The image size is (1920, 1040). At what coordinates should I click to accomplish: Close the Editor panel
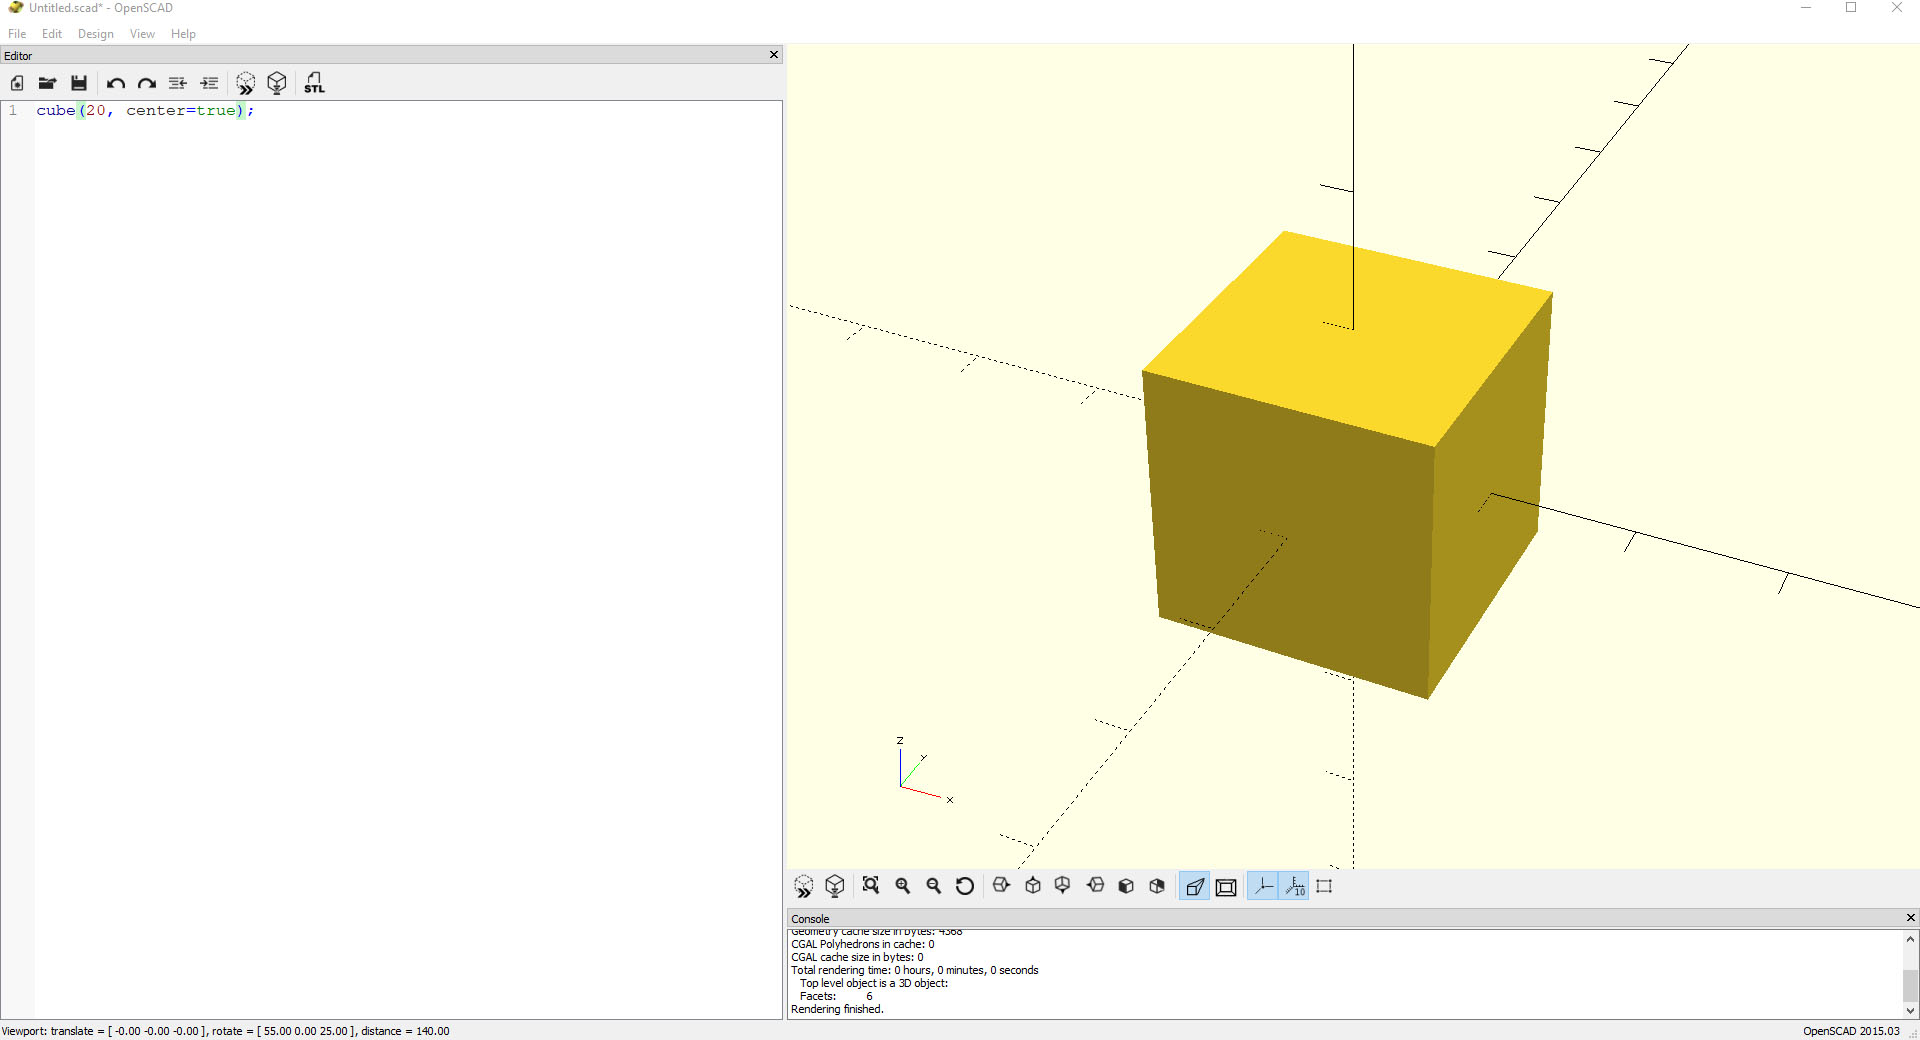[774, 55]
